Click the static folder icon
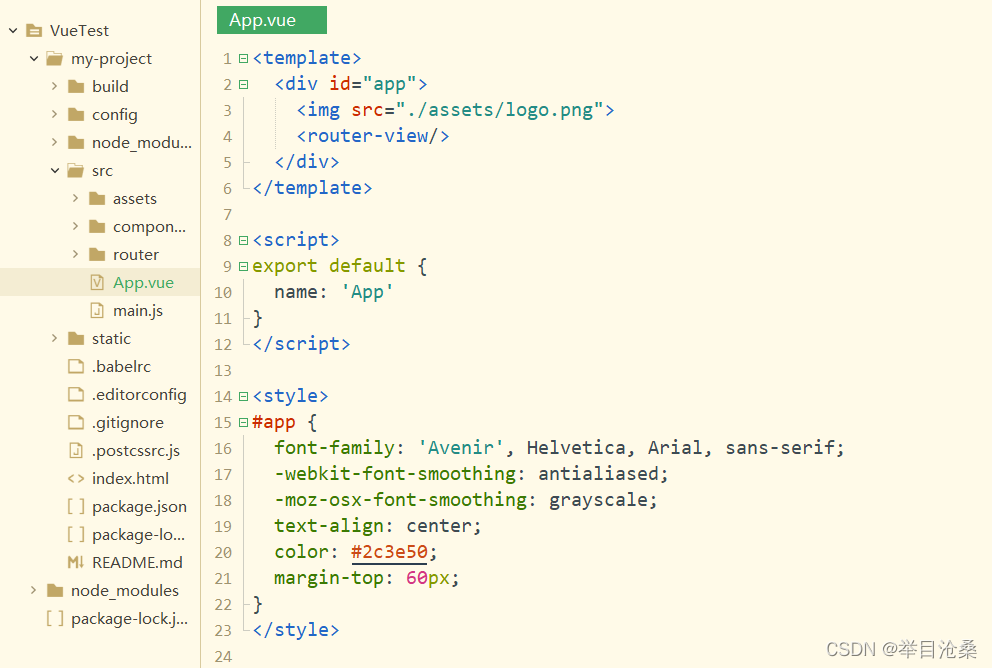Image resolution: width=992 pixels, height=668 pixels. point(76,338)
